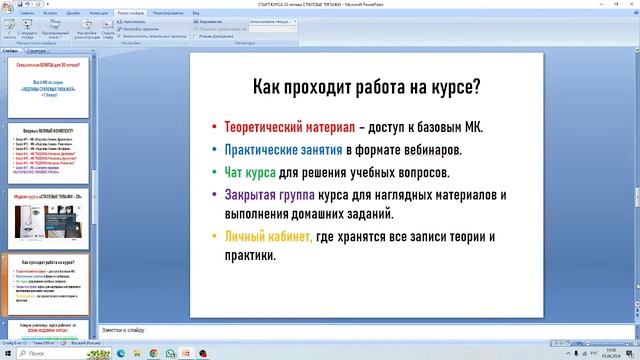Click the blue text 'Практические занятия'
The height and width of the screenshot is (360, 640).
[x=283, y=150]
